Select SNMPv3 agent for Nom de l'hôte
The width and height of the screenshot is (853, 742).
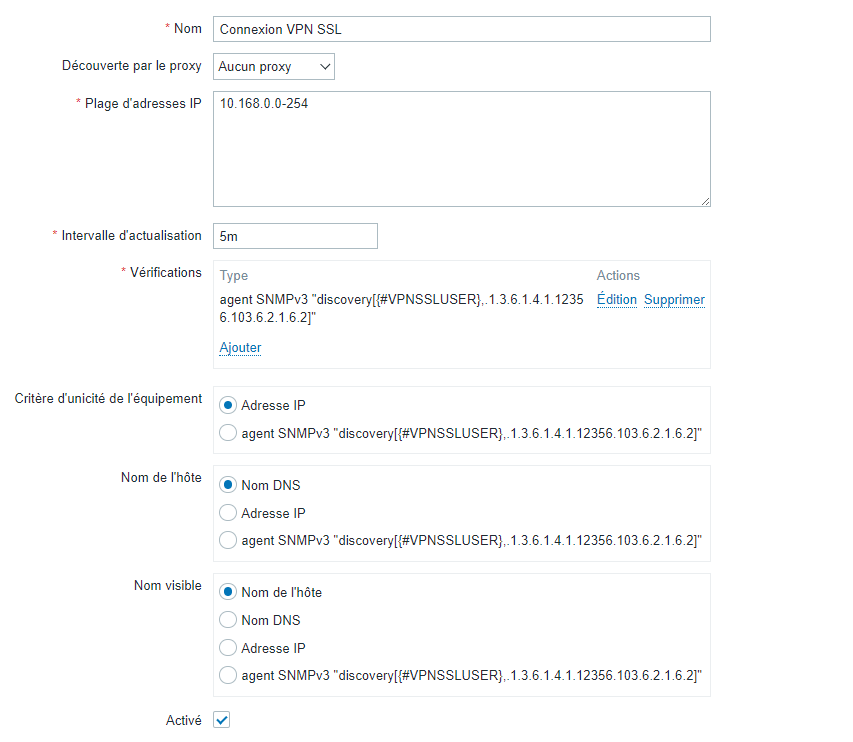pos(228,540)
